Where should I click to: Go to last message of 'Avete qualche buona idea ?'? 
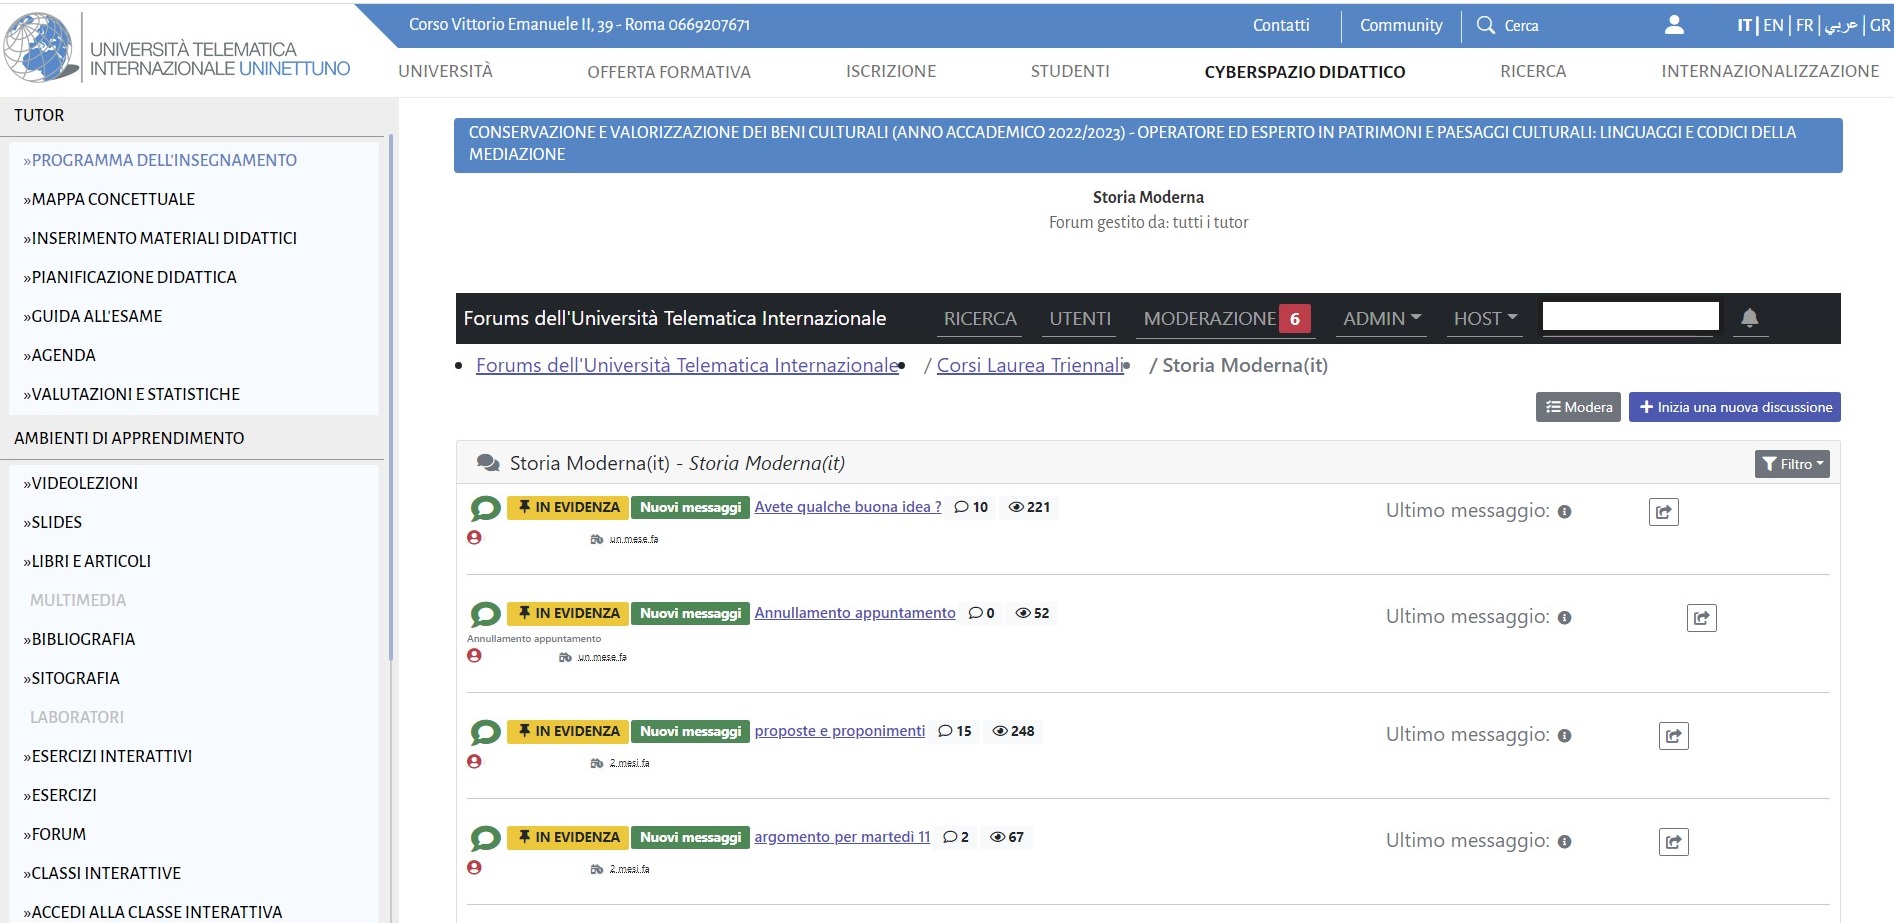pyautogui.click(x=1663, y=512)
